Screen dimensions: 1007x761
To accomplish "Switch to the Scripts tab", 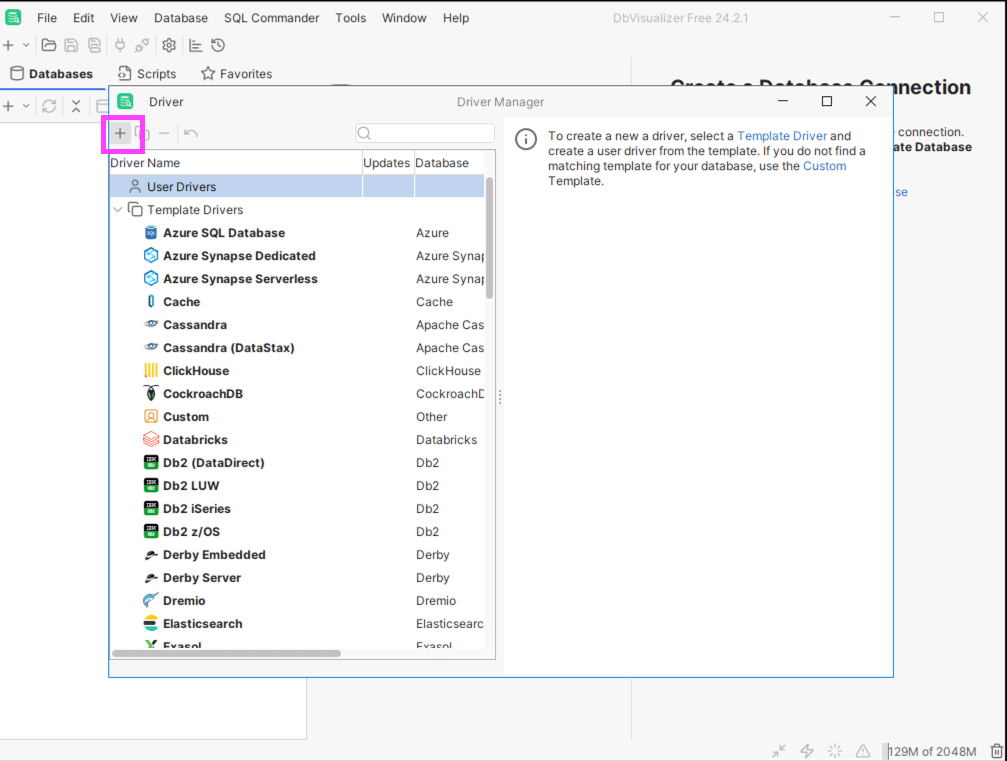I will click(x=147, y=74).
